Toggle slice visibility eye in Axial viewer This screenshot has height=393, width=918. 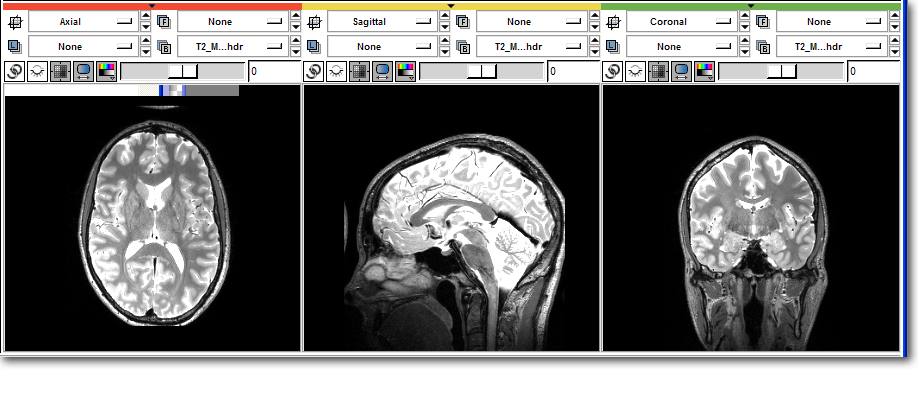pos(38,71)
